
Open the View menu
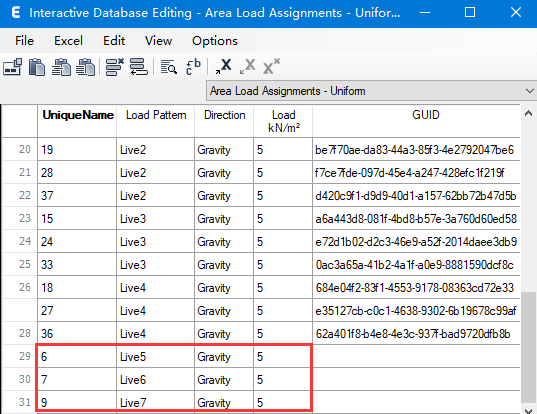click(x=158, y=41)
